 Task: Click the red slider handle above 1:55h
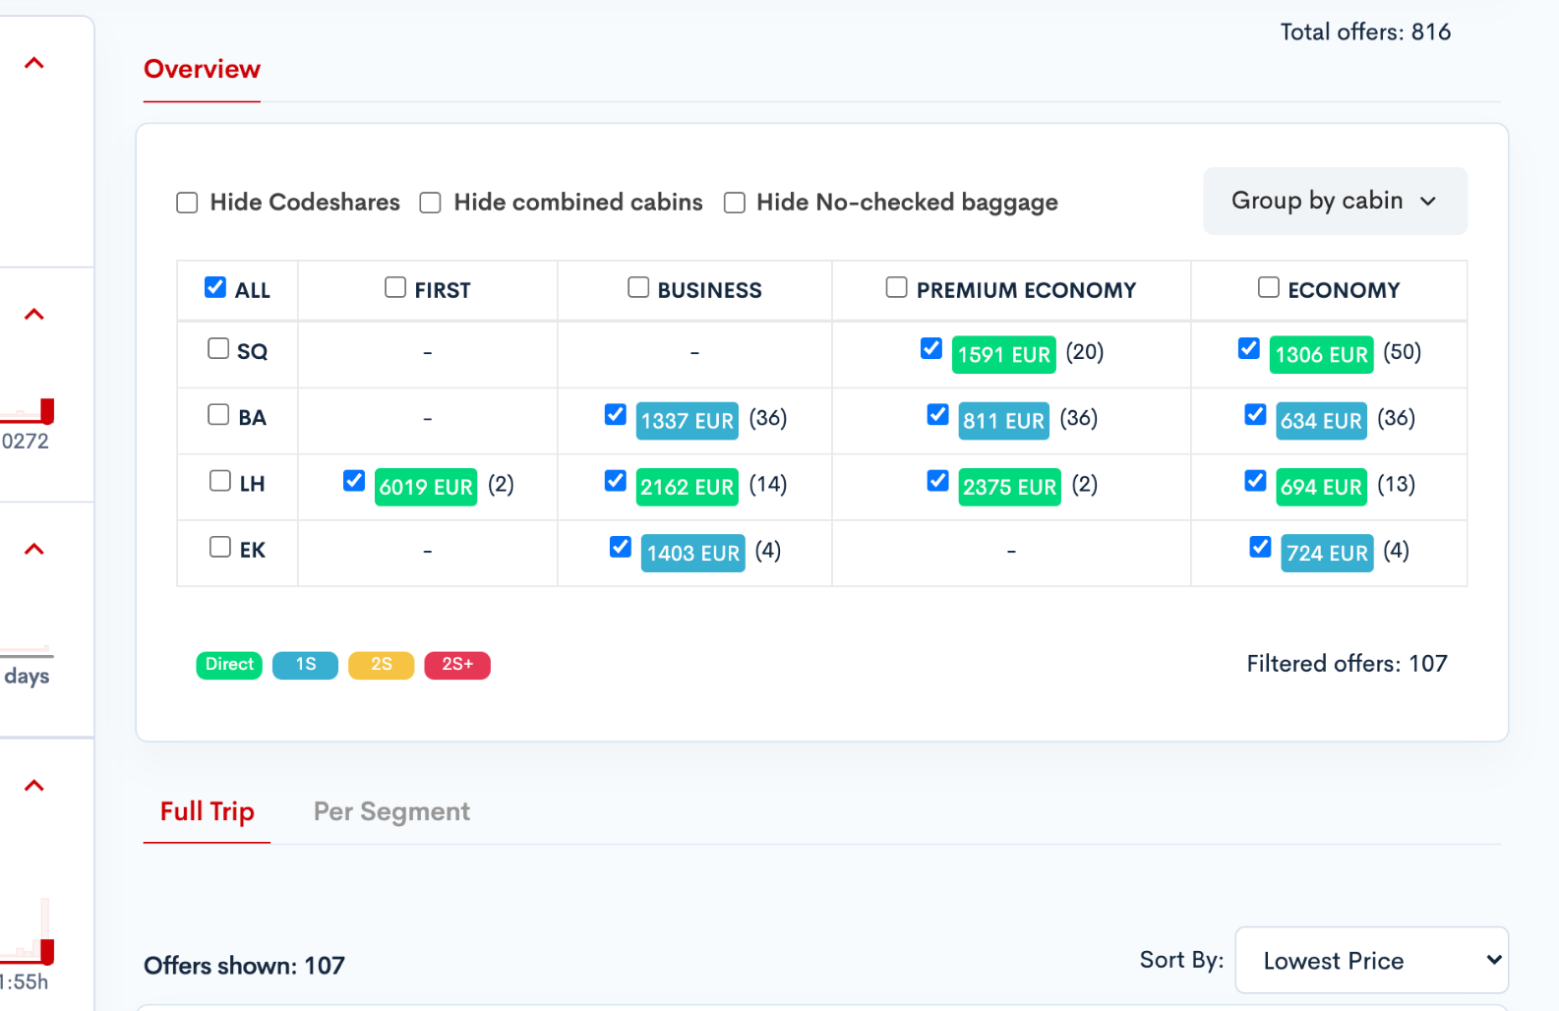coord(47,951)
